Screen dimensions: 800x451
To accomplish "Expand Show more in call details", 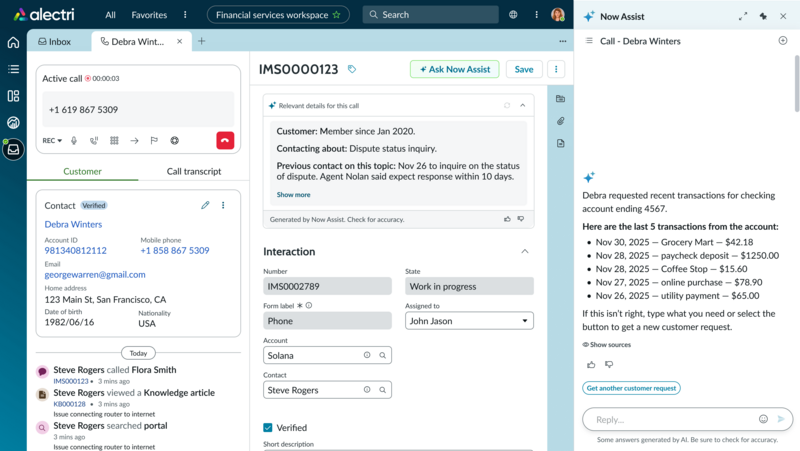I will coord(293,194).
